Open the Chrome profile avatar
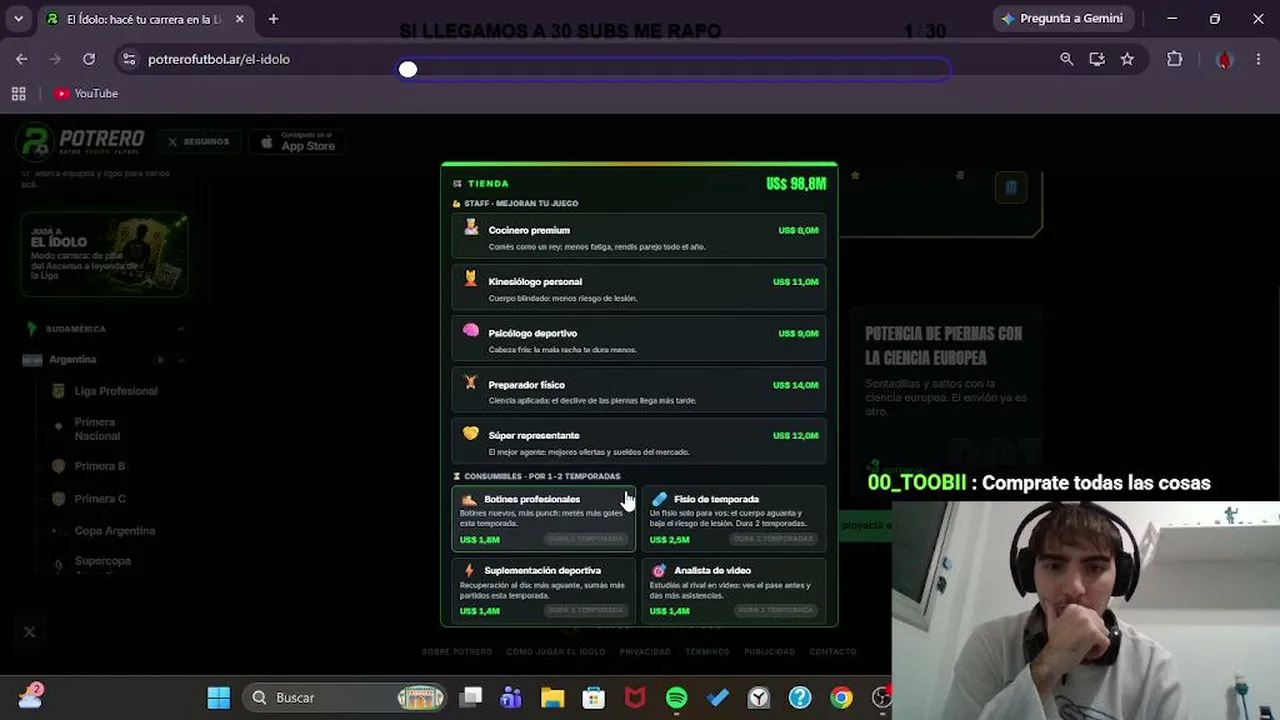This screenshot has height=720, width=1280. tap(1224, 59)
